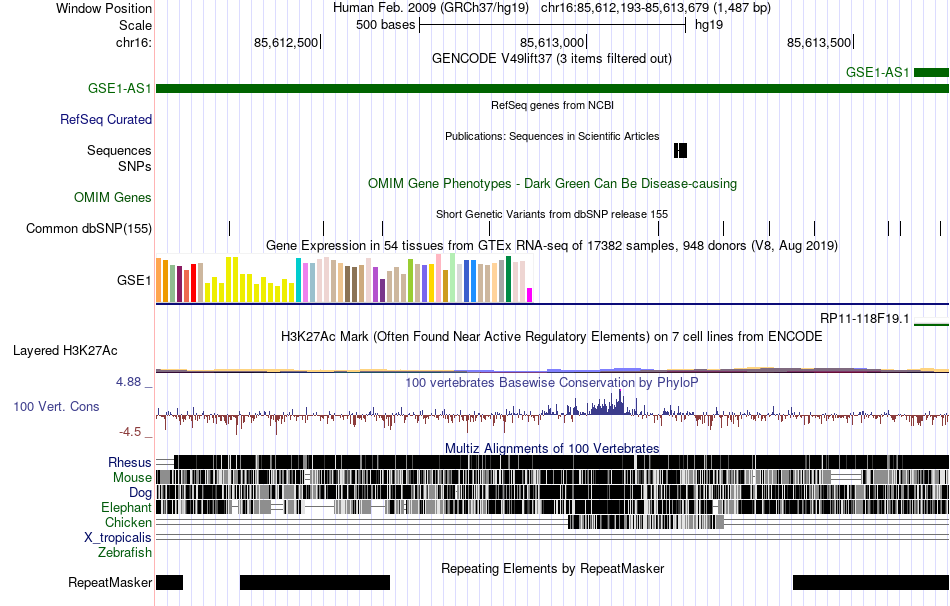Open the RefSeq Curated track label
950x606 pixels.
point(106,119)
